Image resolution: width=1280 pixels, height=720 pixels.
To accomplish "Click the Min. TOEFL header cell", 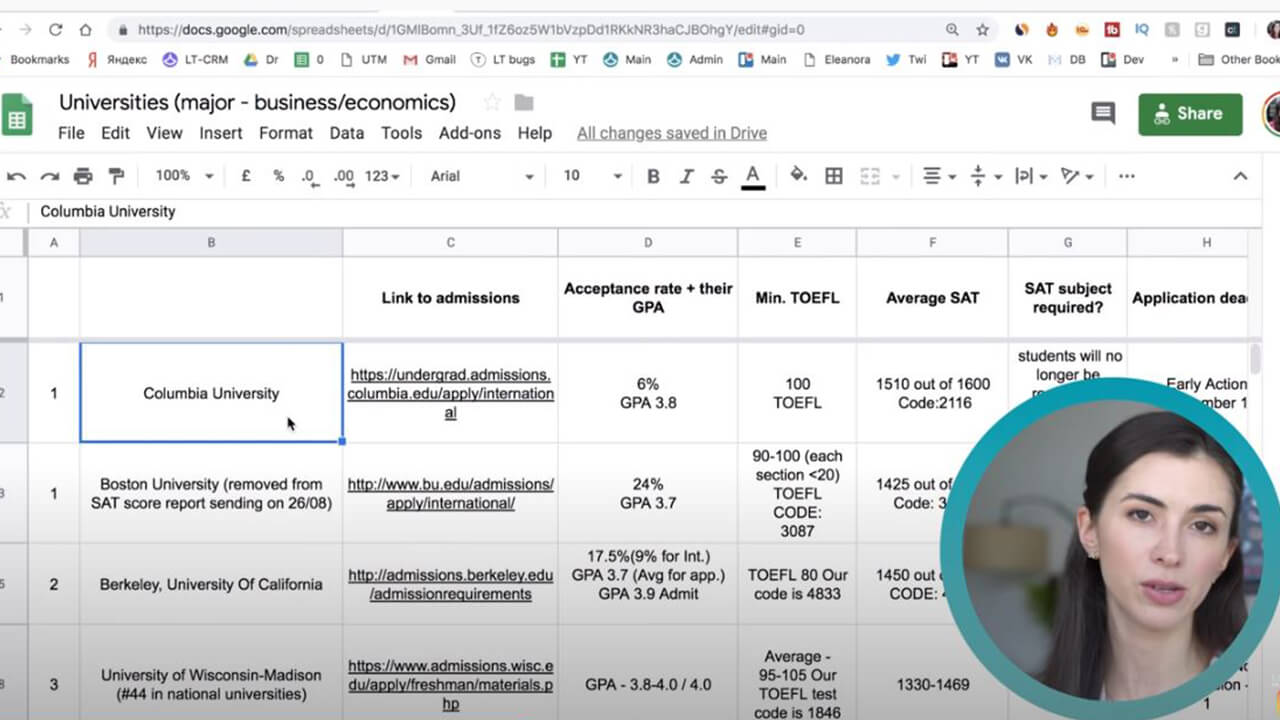I will point(797,298).
